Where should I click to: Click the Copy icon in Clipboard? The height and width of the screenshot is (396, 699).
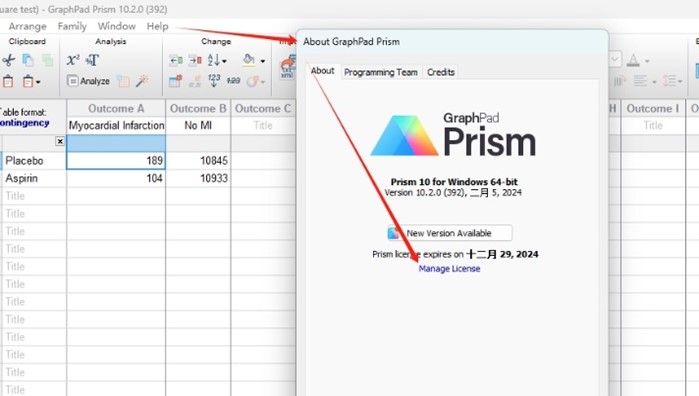point(28,60)
